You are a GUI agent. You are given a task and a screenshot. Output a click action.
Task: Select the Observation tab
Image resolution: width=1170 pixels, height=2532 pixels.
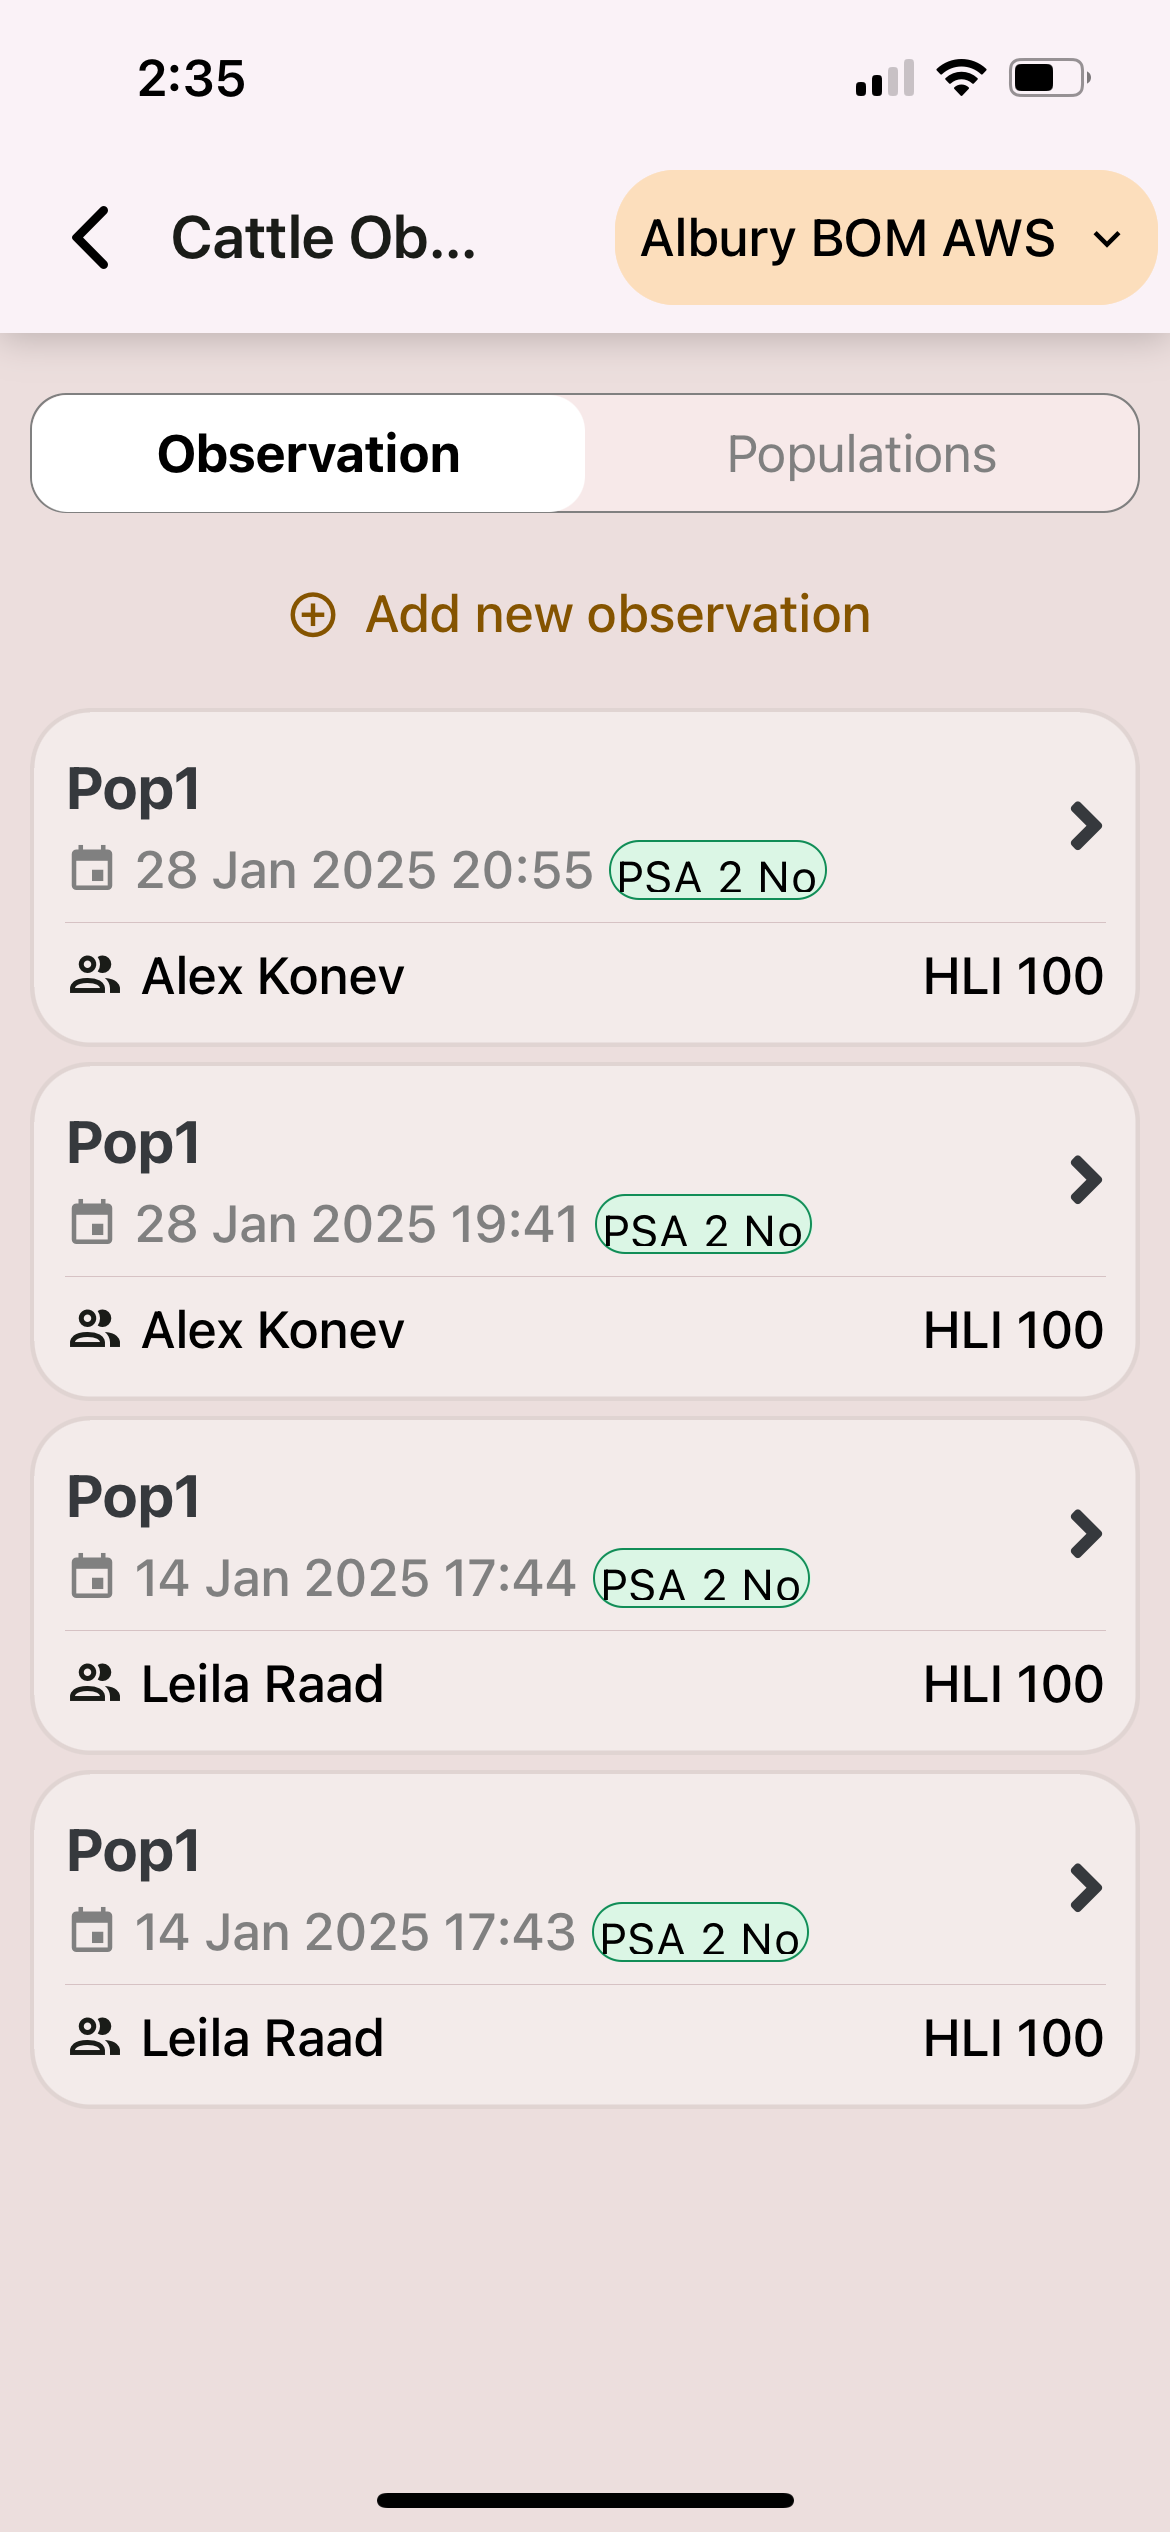309,454
